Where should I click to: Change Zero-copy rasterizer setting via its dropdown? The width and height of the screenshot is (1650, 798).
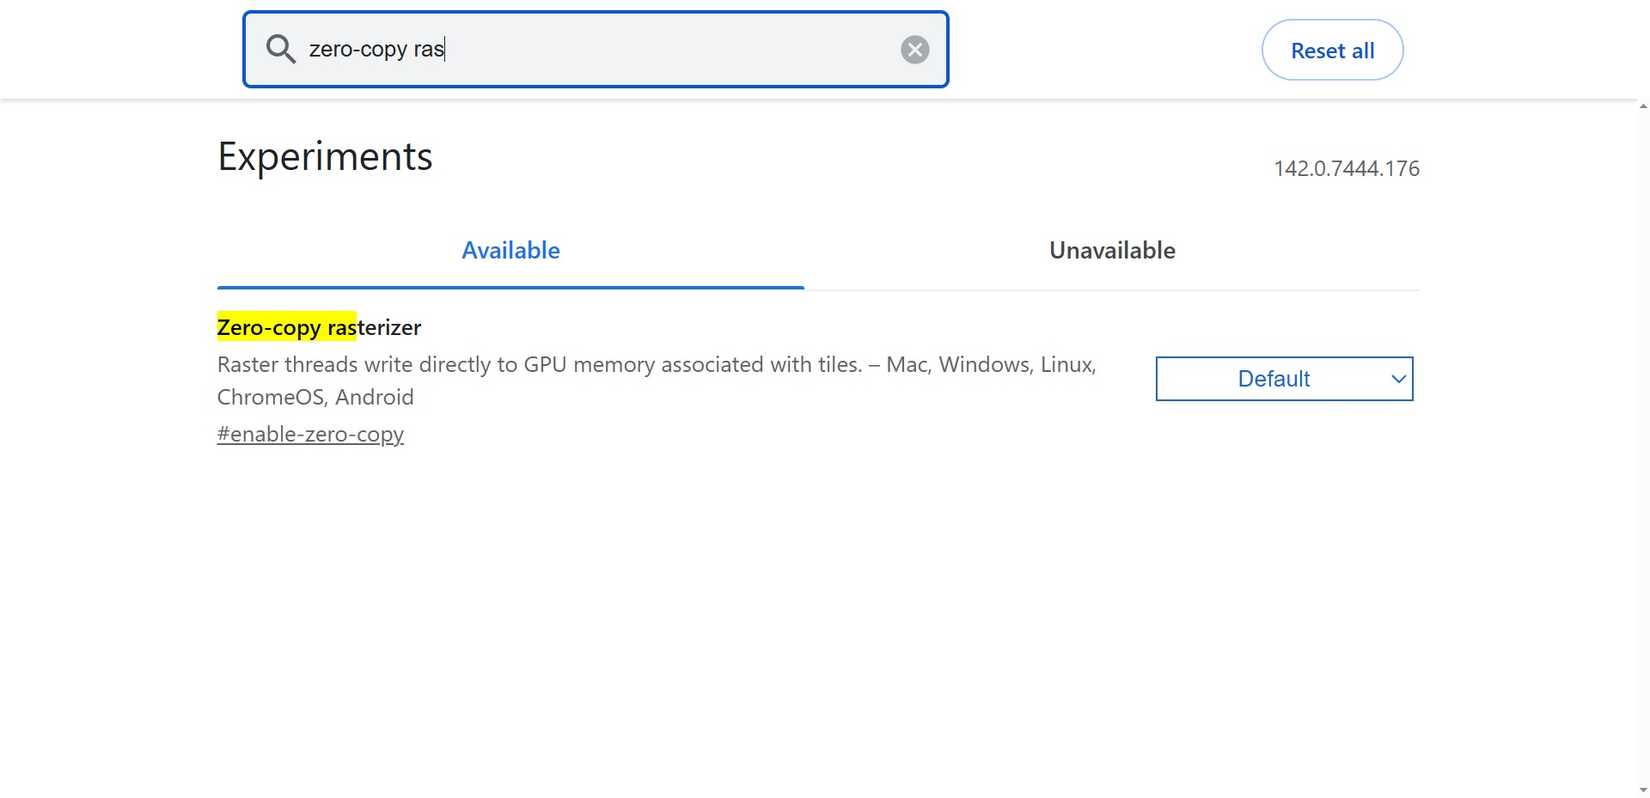pos(1283,379)
